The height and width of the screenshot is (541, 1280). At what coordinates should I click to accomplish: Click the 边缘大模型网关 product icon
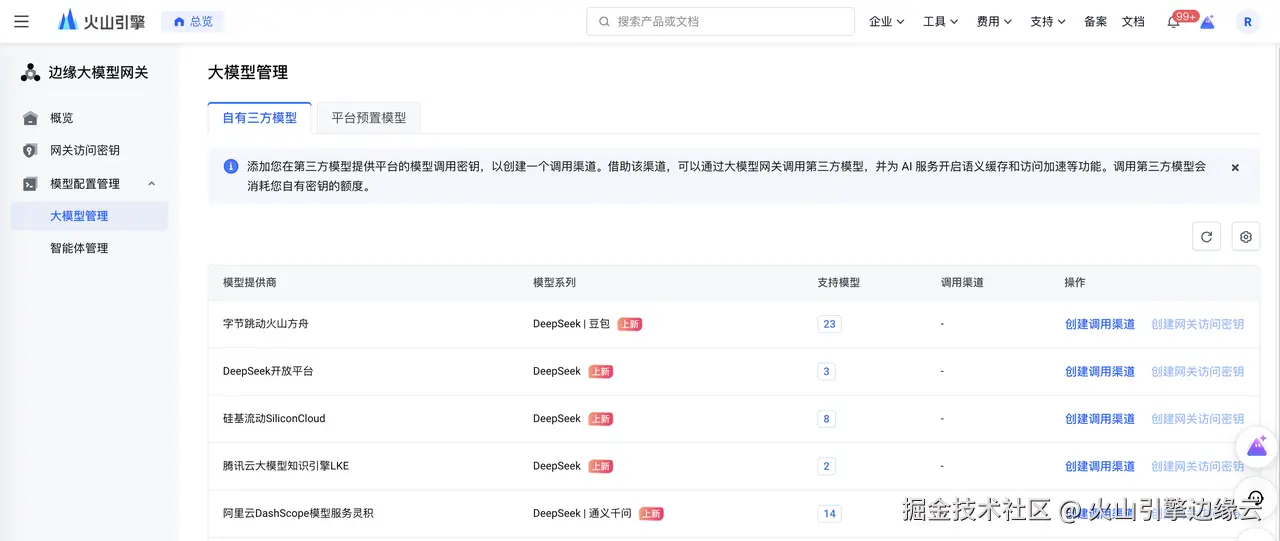pos(31,72)
